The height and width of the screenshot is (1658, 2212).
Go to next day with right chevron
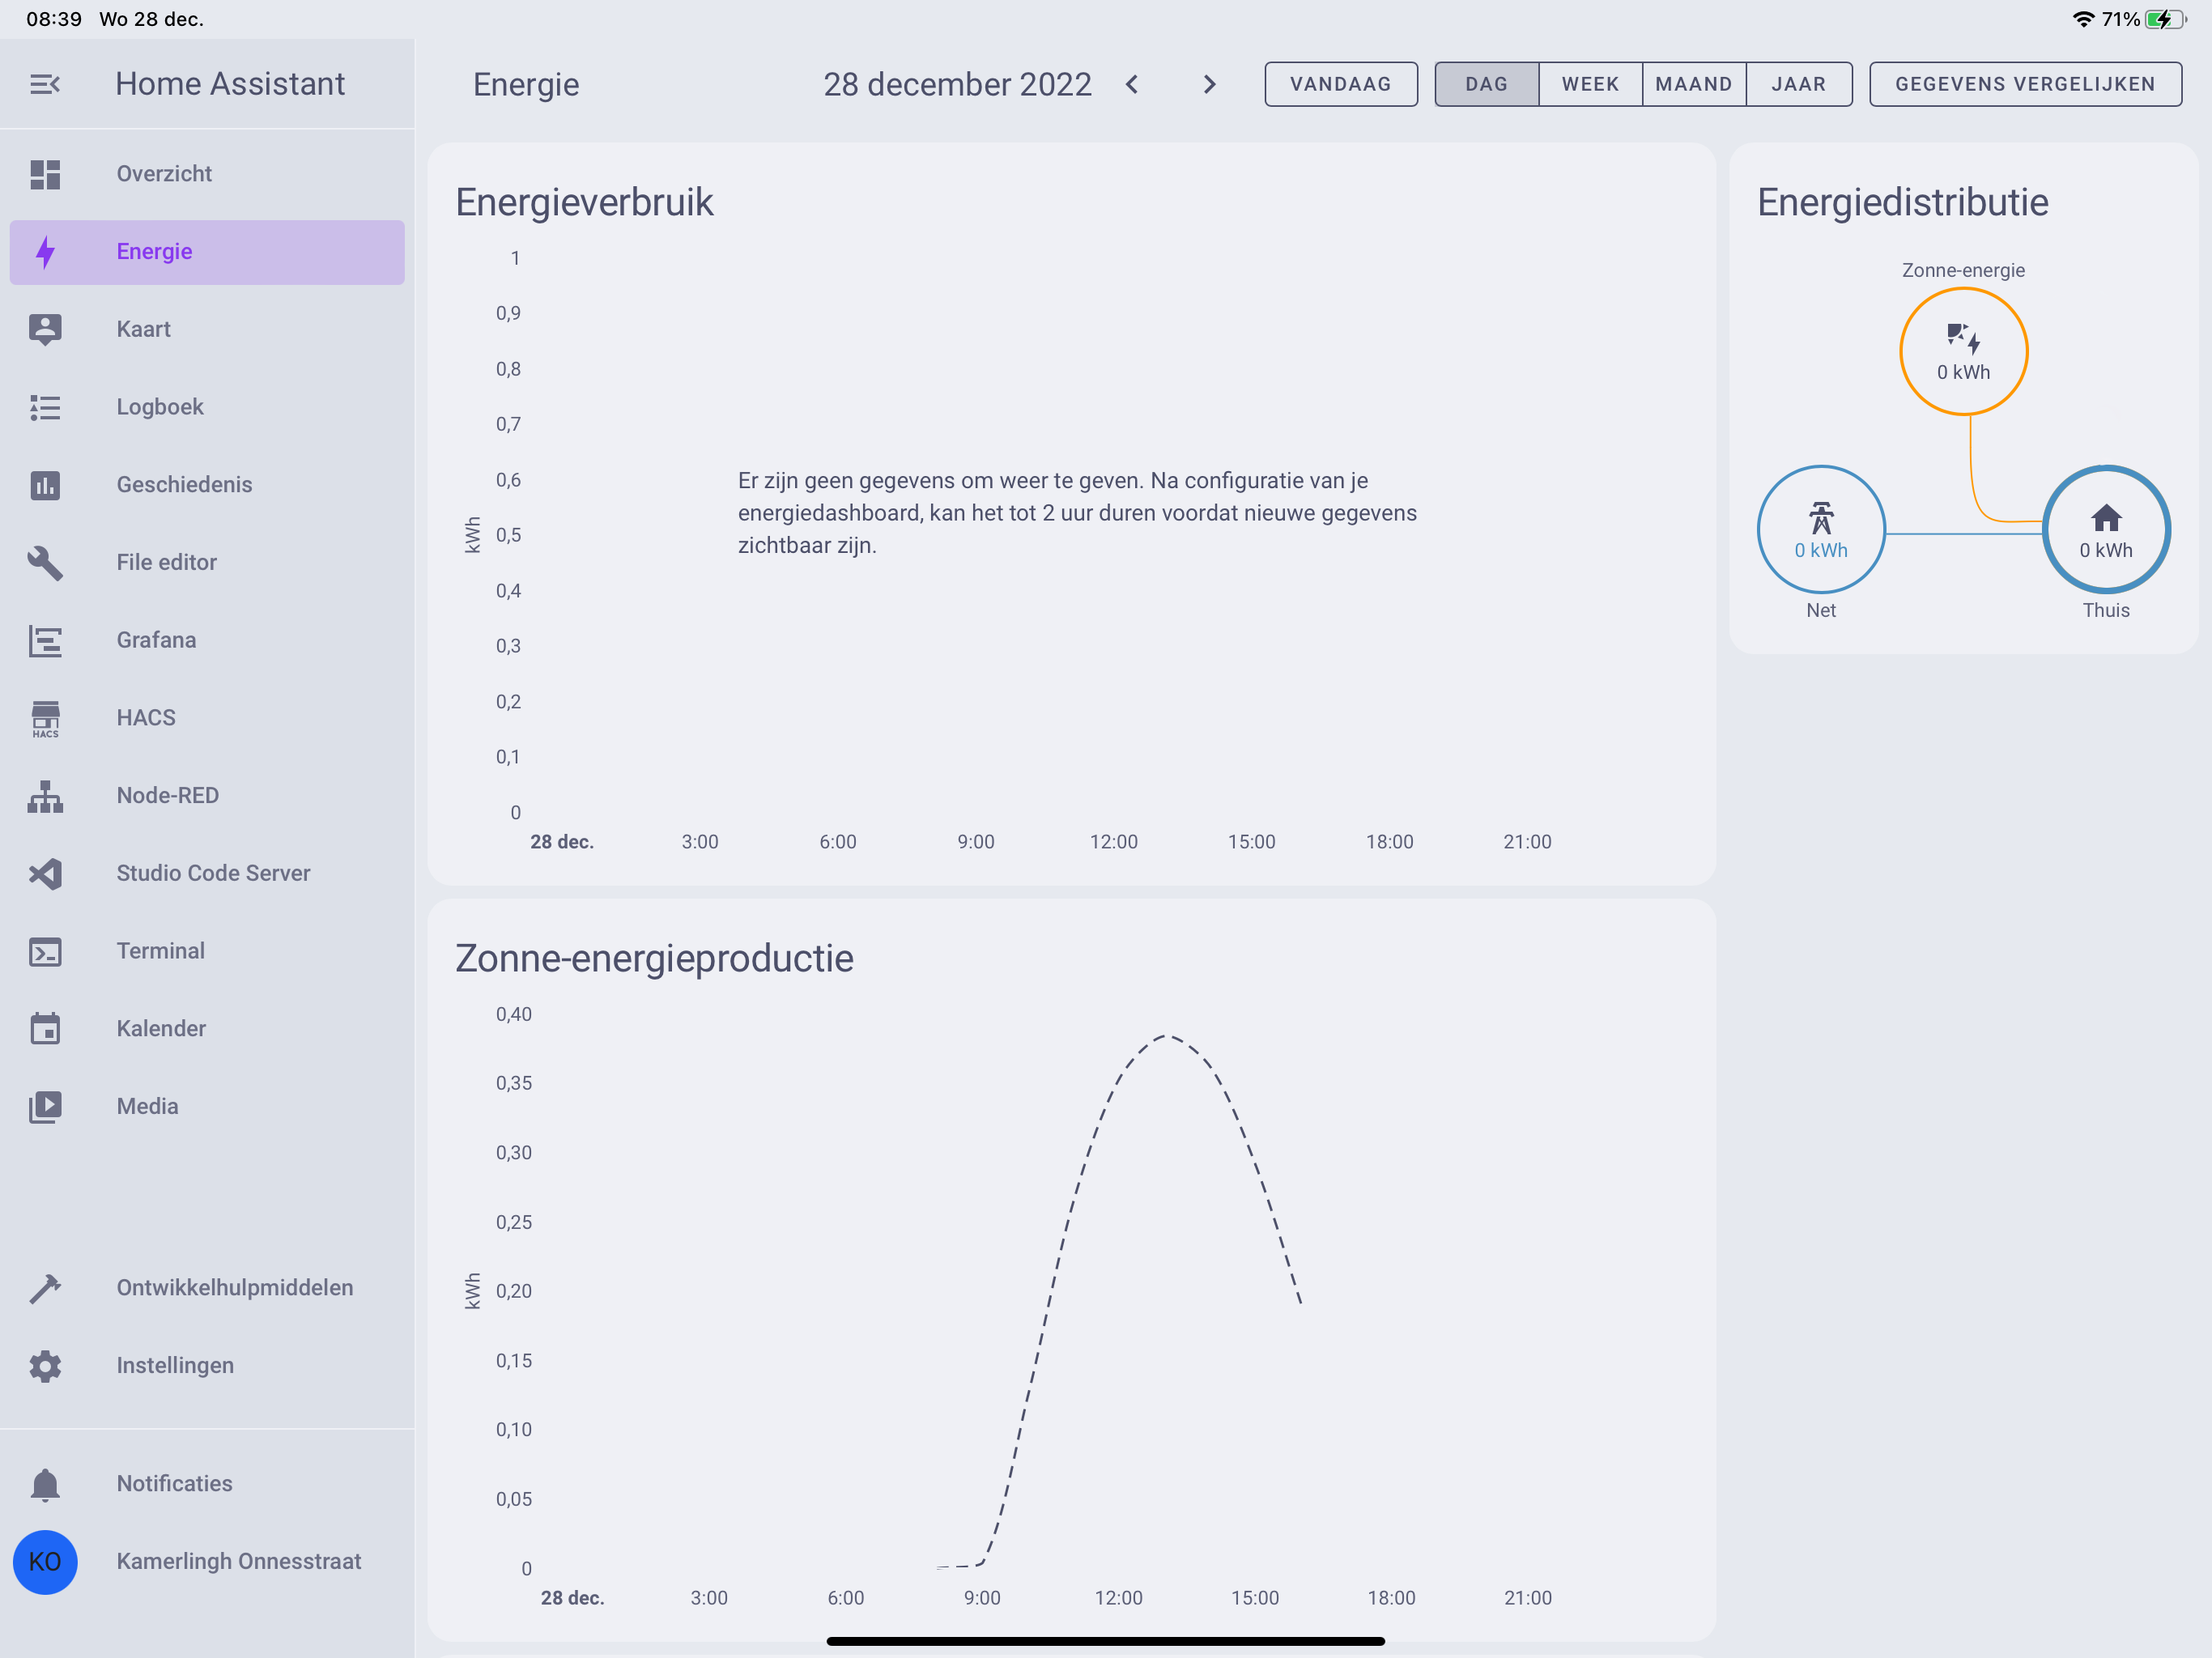tap(1209, 84)
